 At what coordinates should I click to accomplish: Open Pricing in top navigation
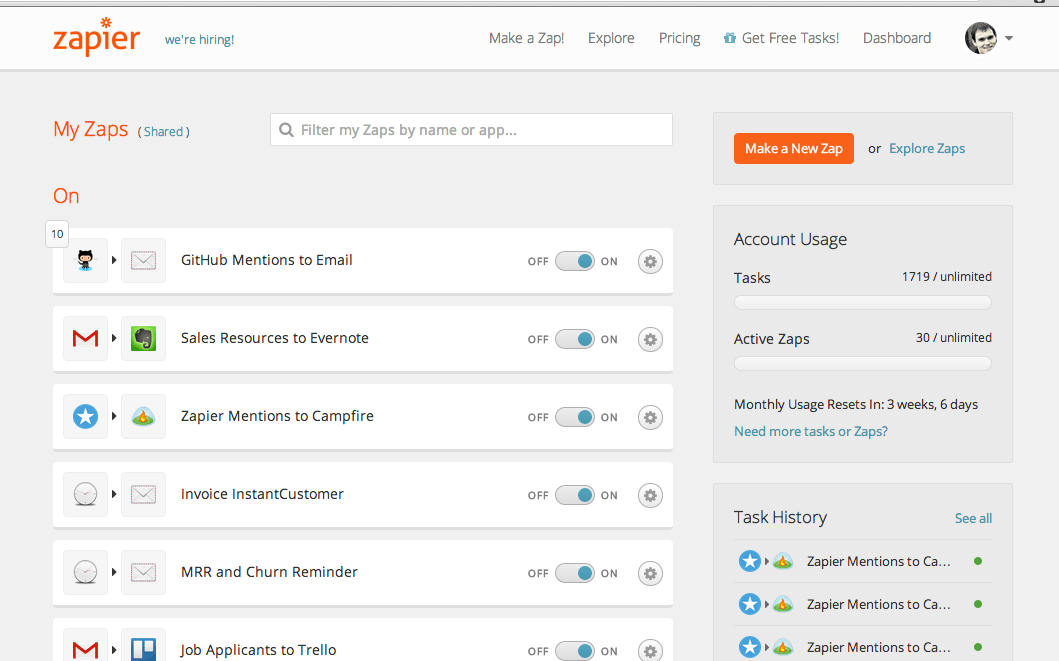click(679, 38)
